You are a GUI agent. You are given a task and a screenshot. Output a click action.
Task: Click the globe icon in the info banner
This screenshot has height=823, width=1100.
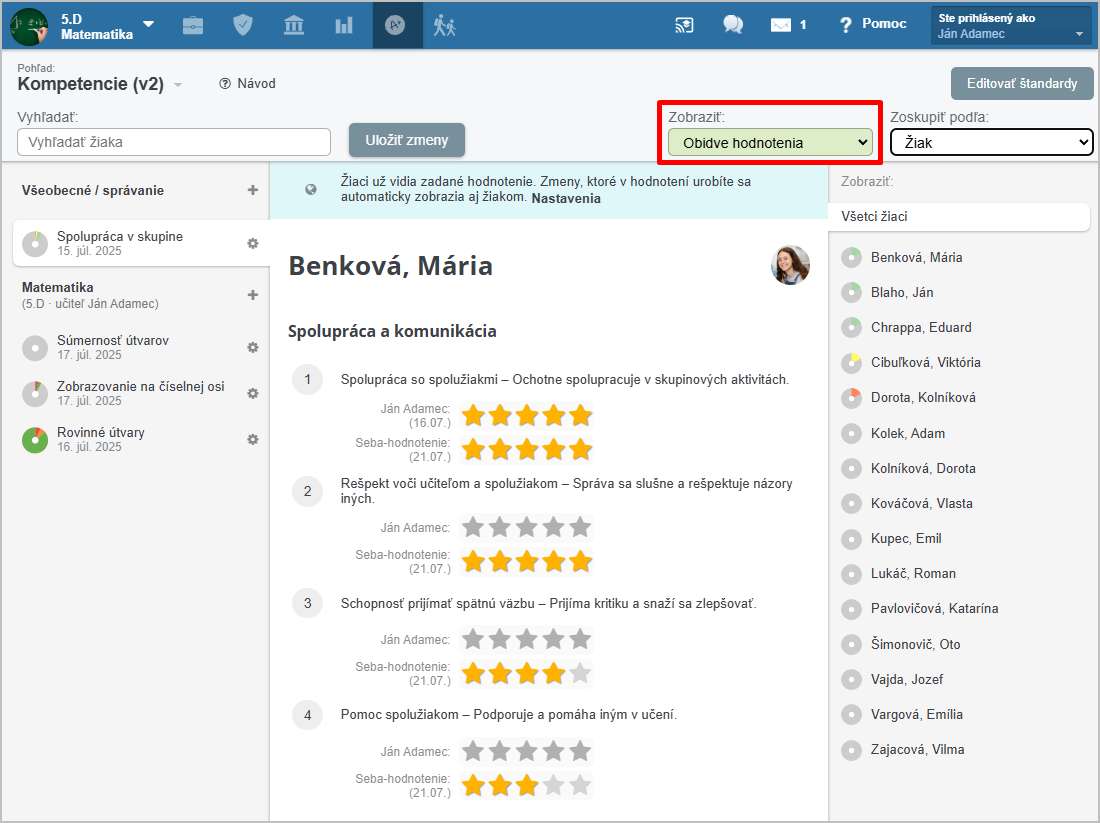pos(311,189)
